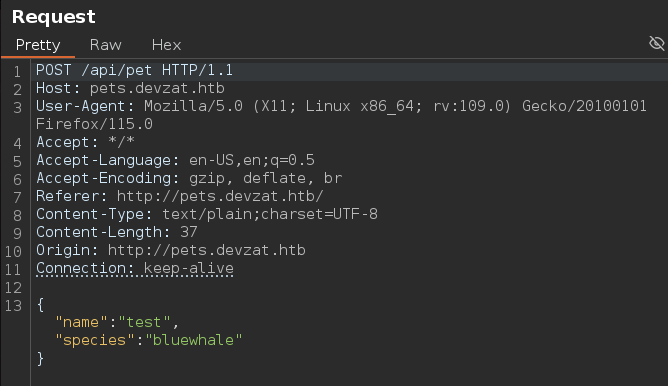This screenshot has height=386, width=668.
Task: Open the Raw tab
Action: tap(106, 45)
